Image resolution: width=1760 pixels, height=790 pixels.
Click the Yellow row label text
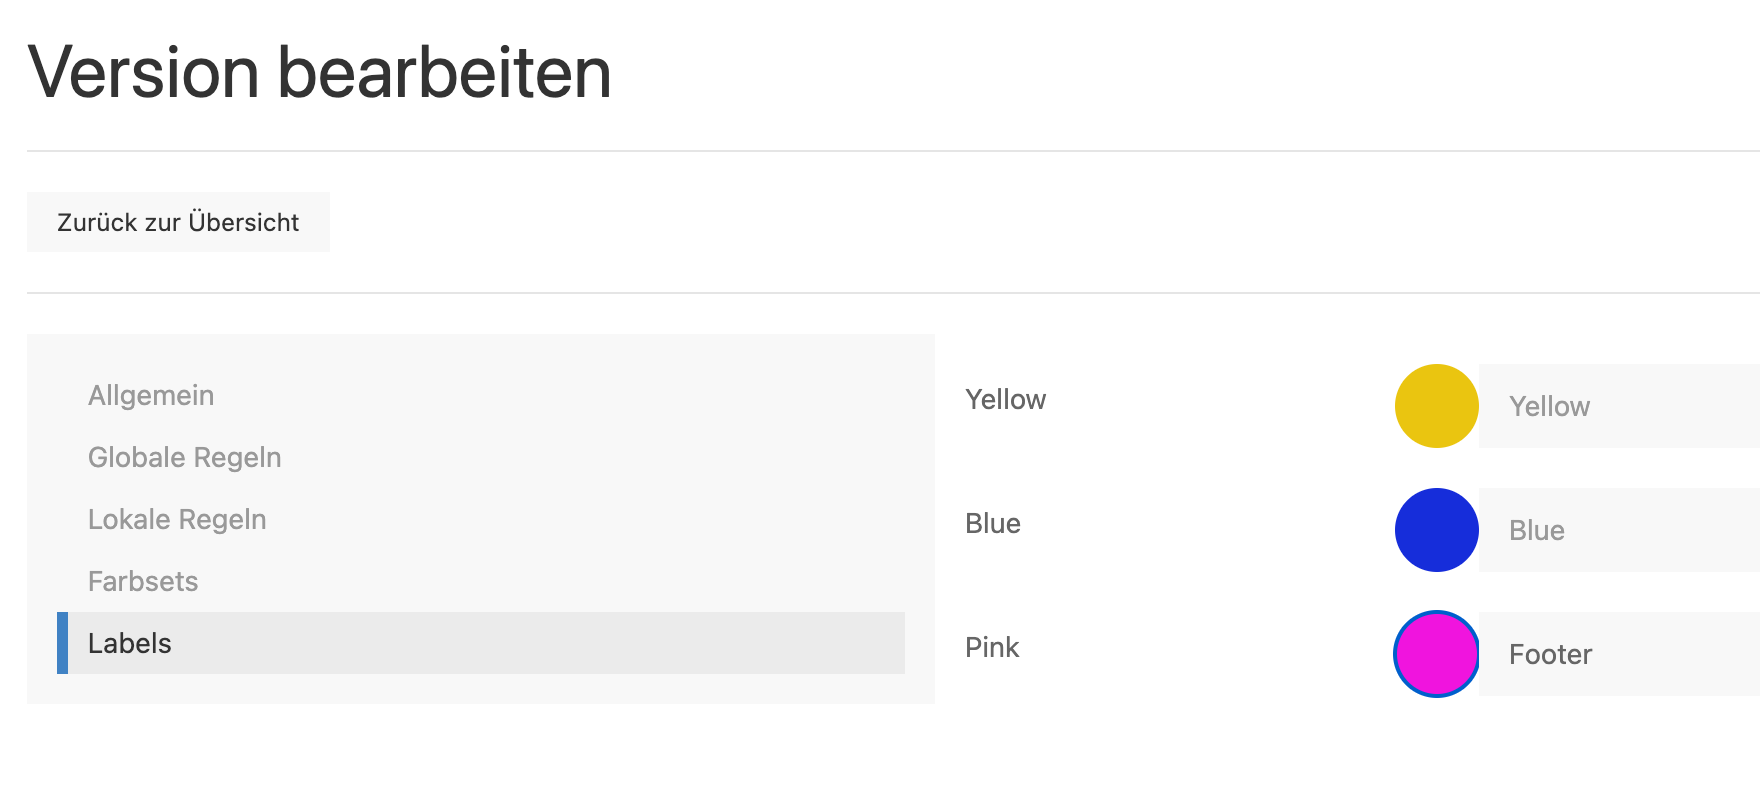click(1005, 400)
